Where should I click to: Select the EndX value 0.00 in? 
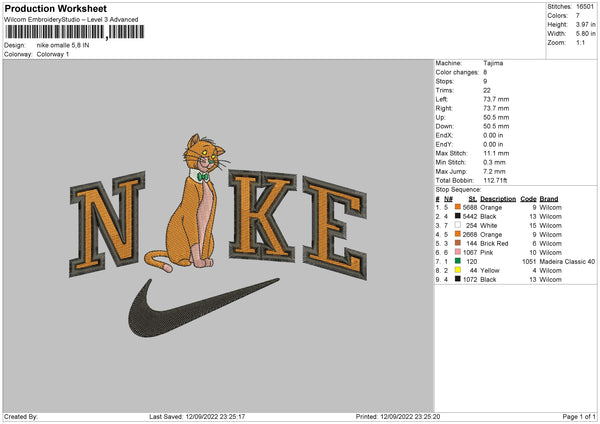click(x=493, y=135)
